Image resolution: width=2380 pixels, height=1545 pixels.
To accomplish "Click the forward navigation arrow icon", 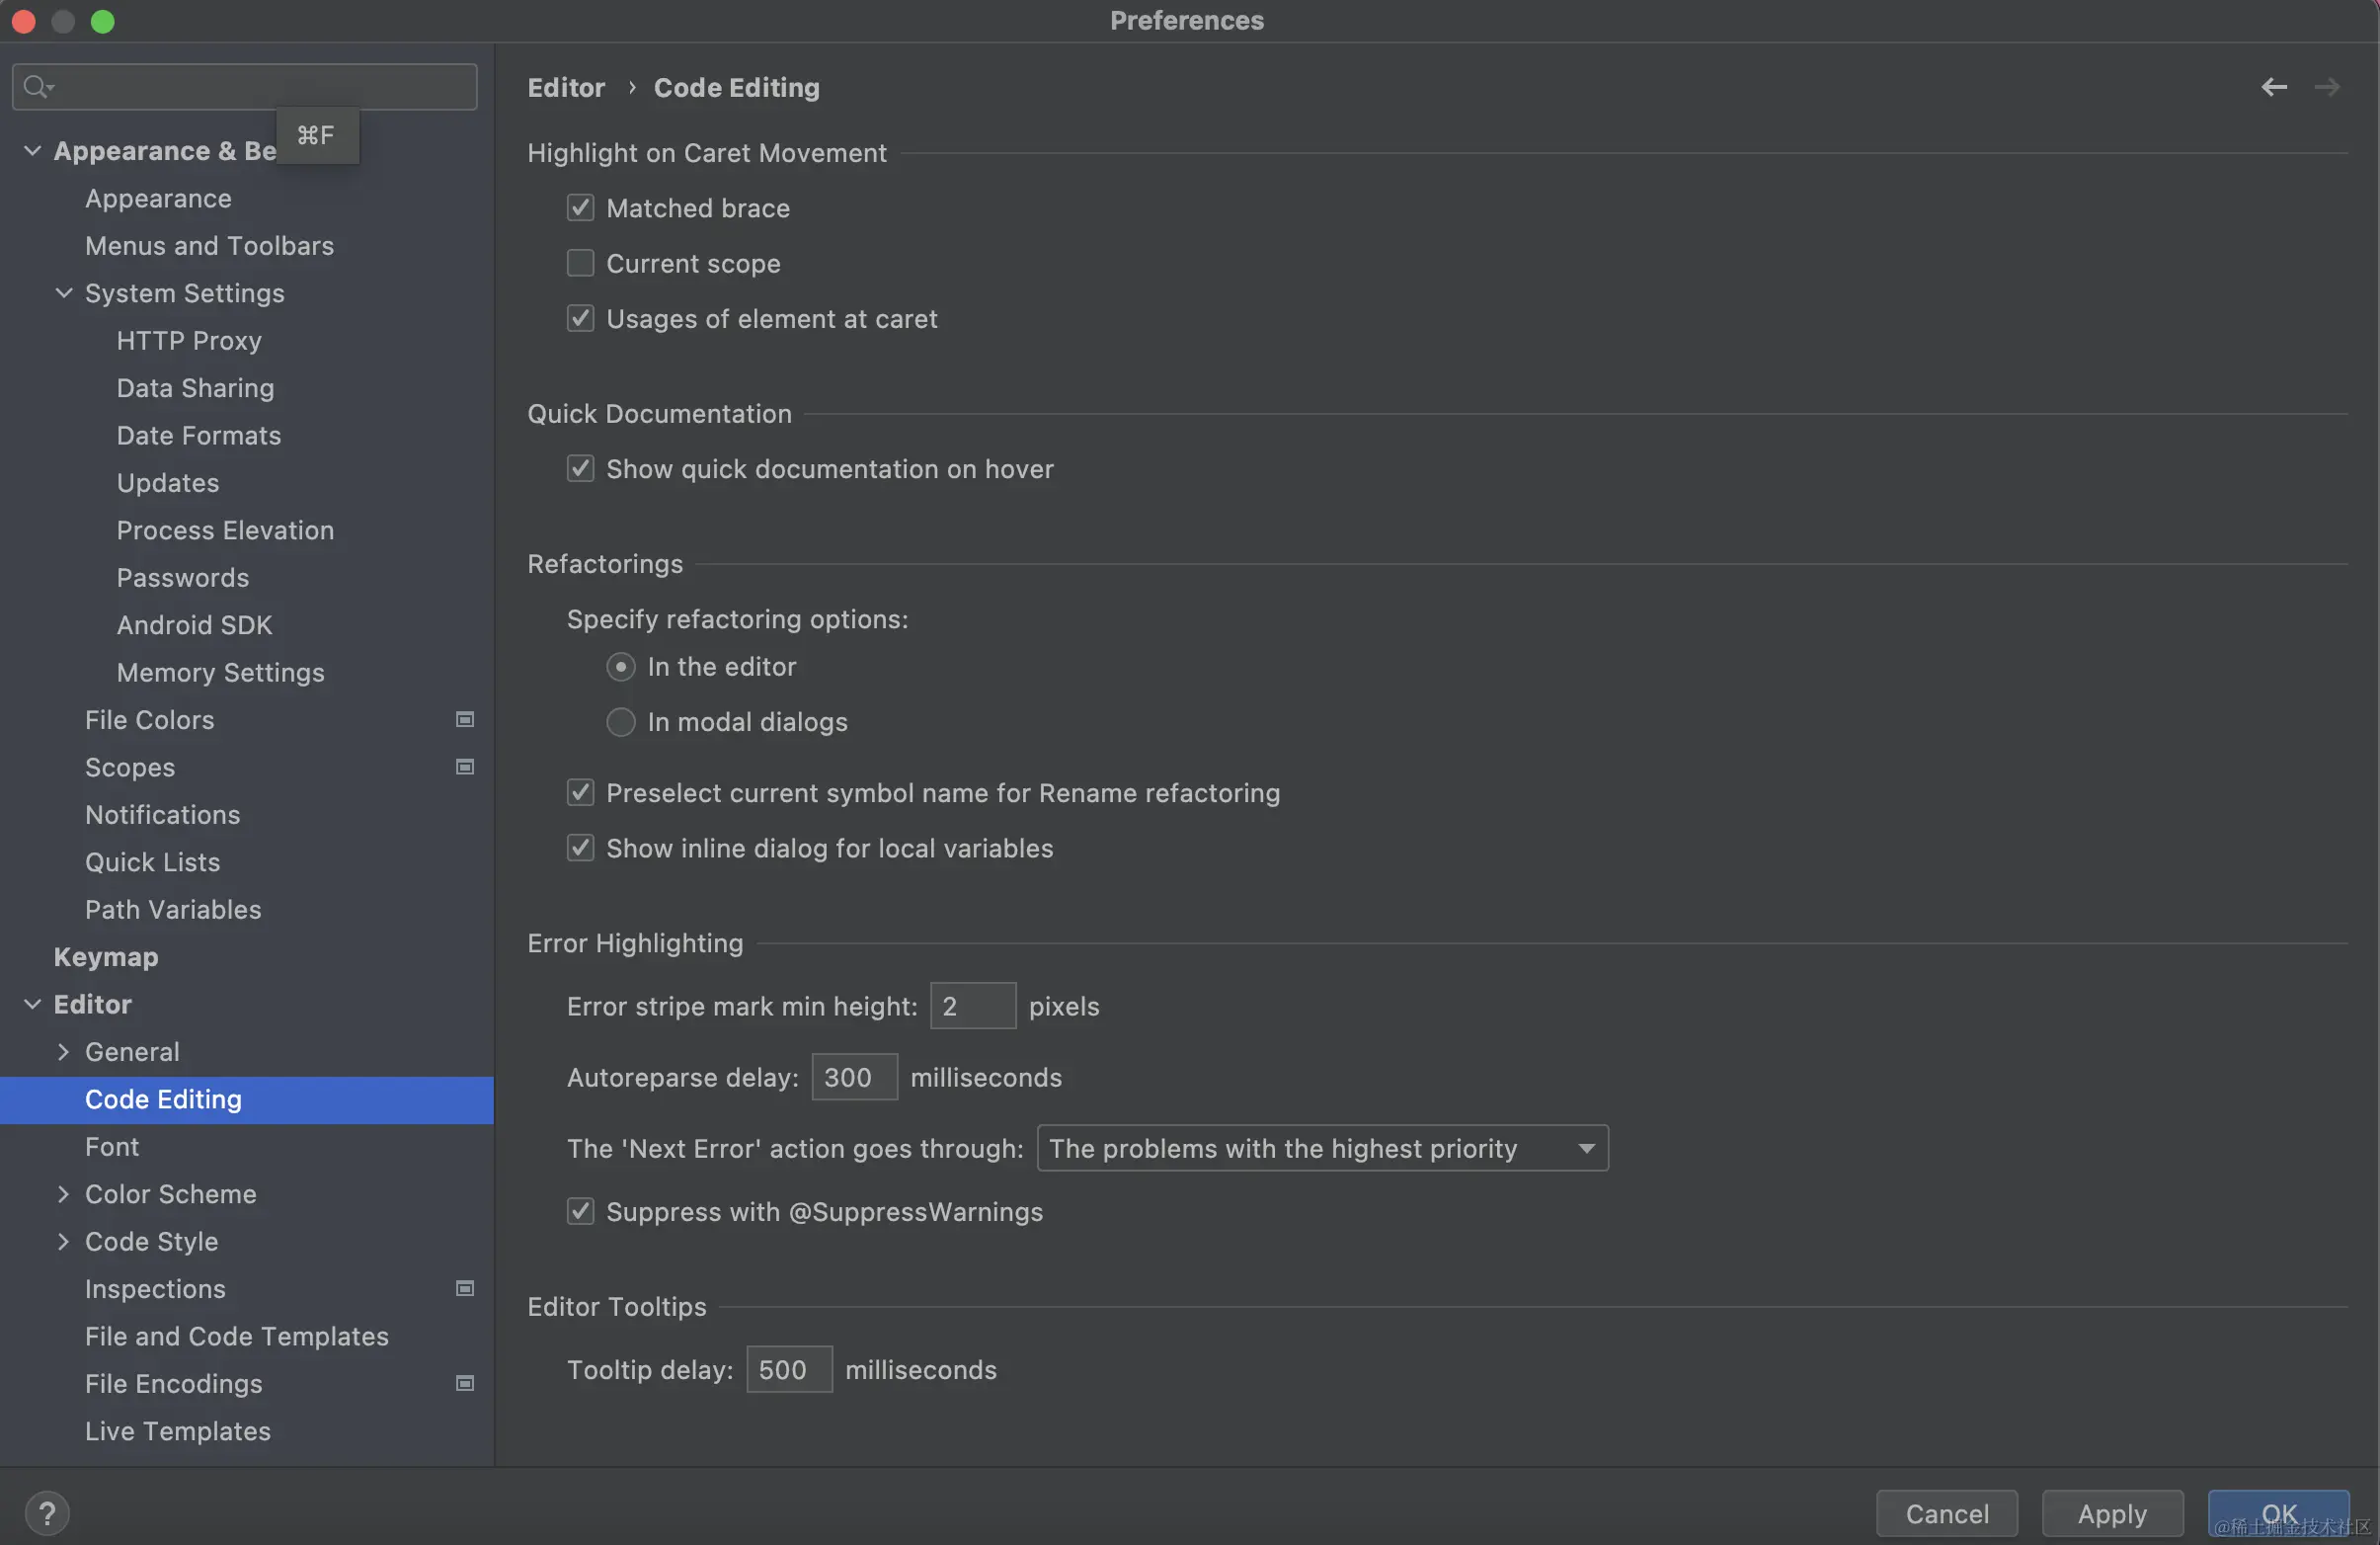I will click(x=2326, y=87).
